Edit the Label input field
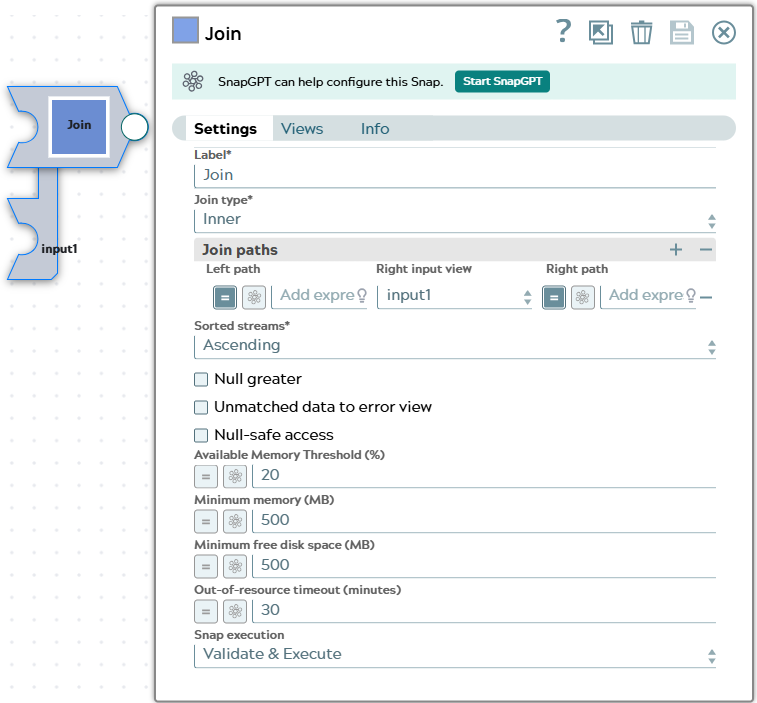This screenshot has height=703, width=757. (x=455, y=175)
